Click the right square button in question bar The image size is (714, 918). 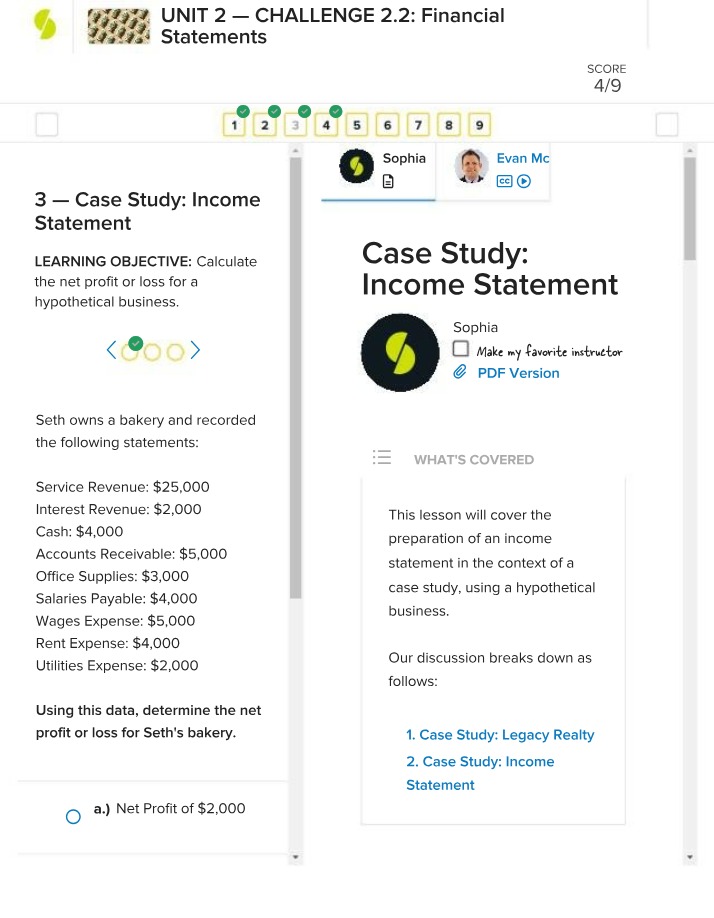(x=667, y=124)
